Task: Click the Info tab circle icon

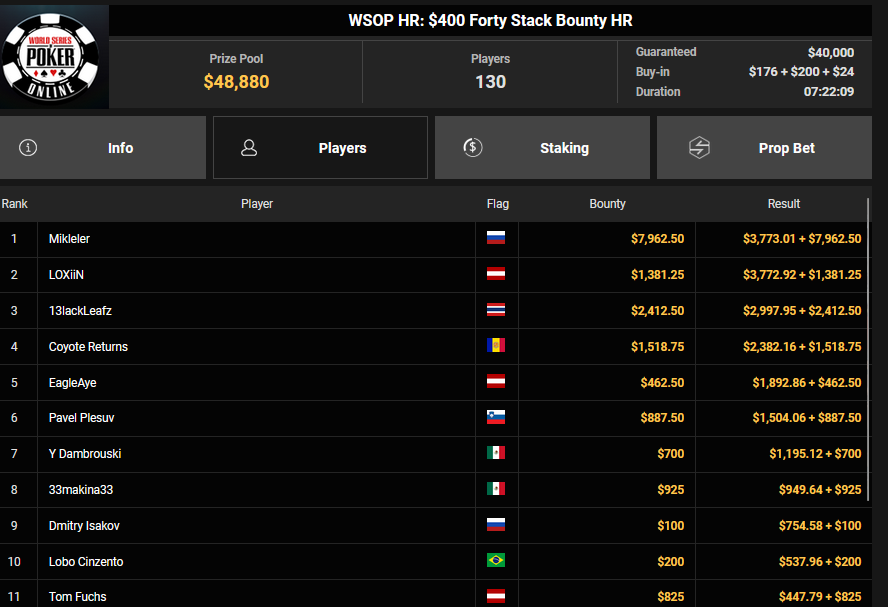Action: 28,148
